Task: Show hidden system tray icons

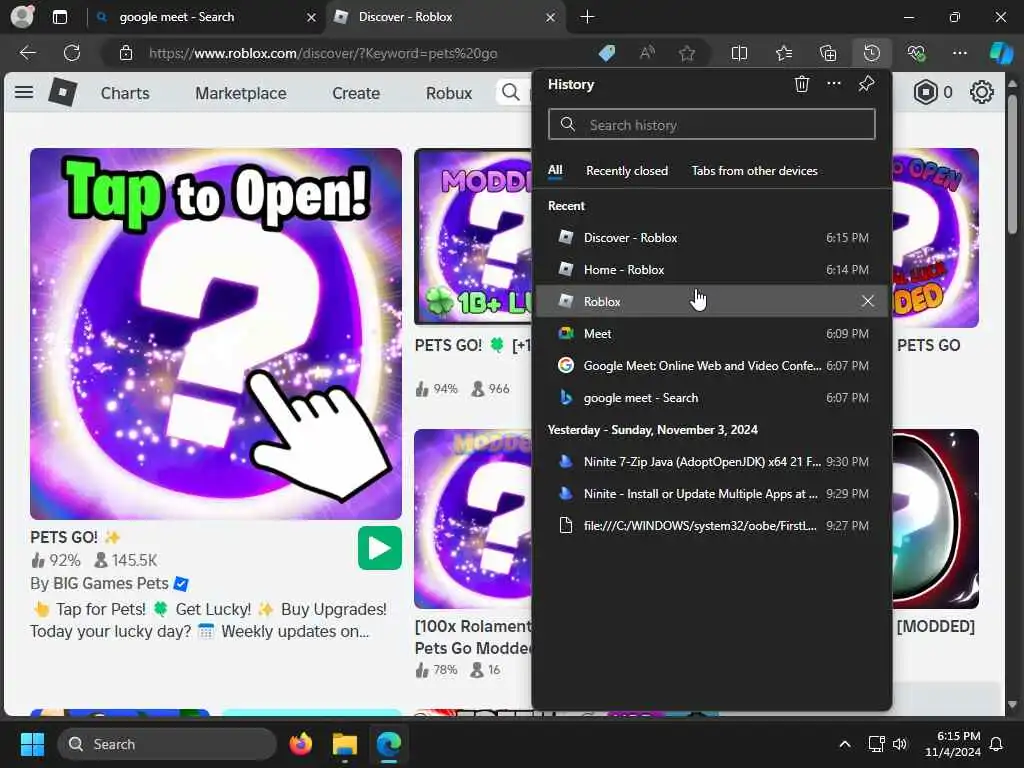Action: (844, 744)
